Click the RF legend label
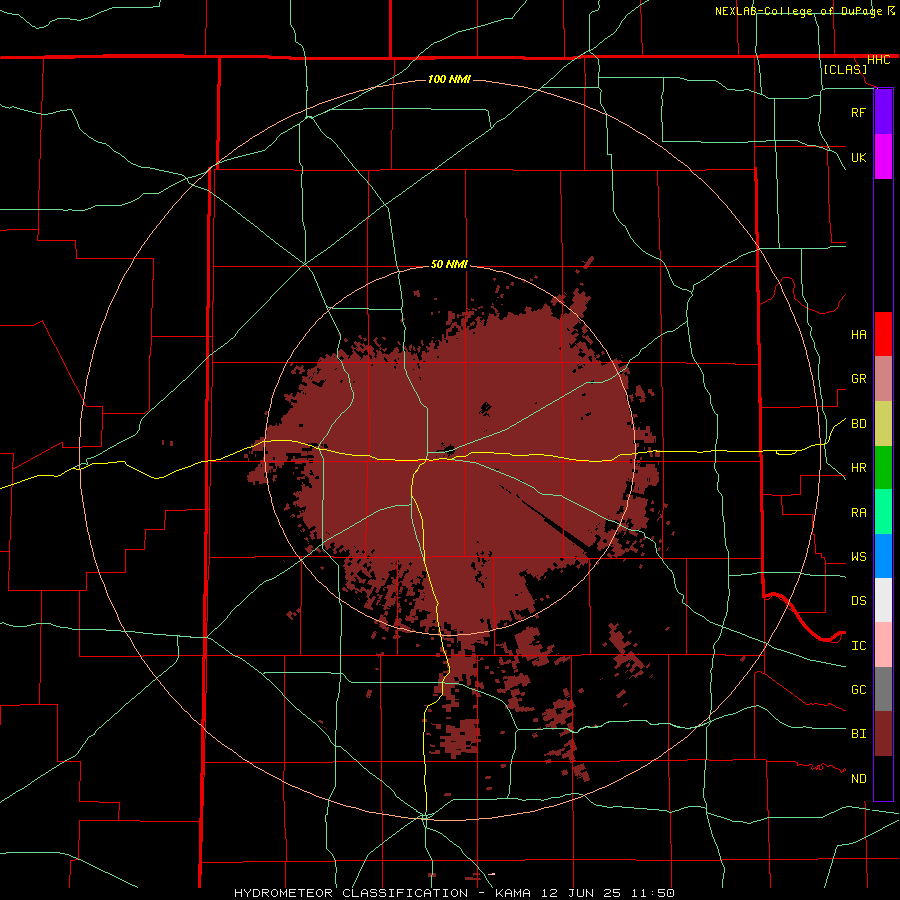The width and height of the screenshot is (900, 900). (x=858, y=112)
